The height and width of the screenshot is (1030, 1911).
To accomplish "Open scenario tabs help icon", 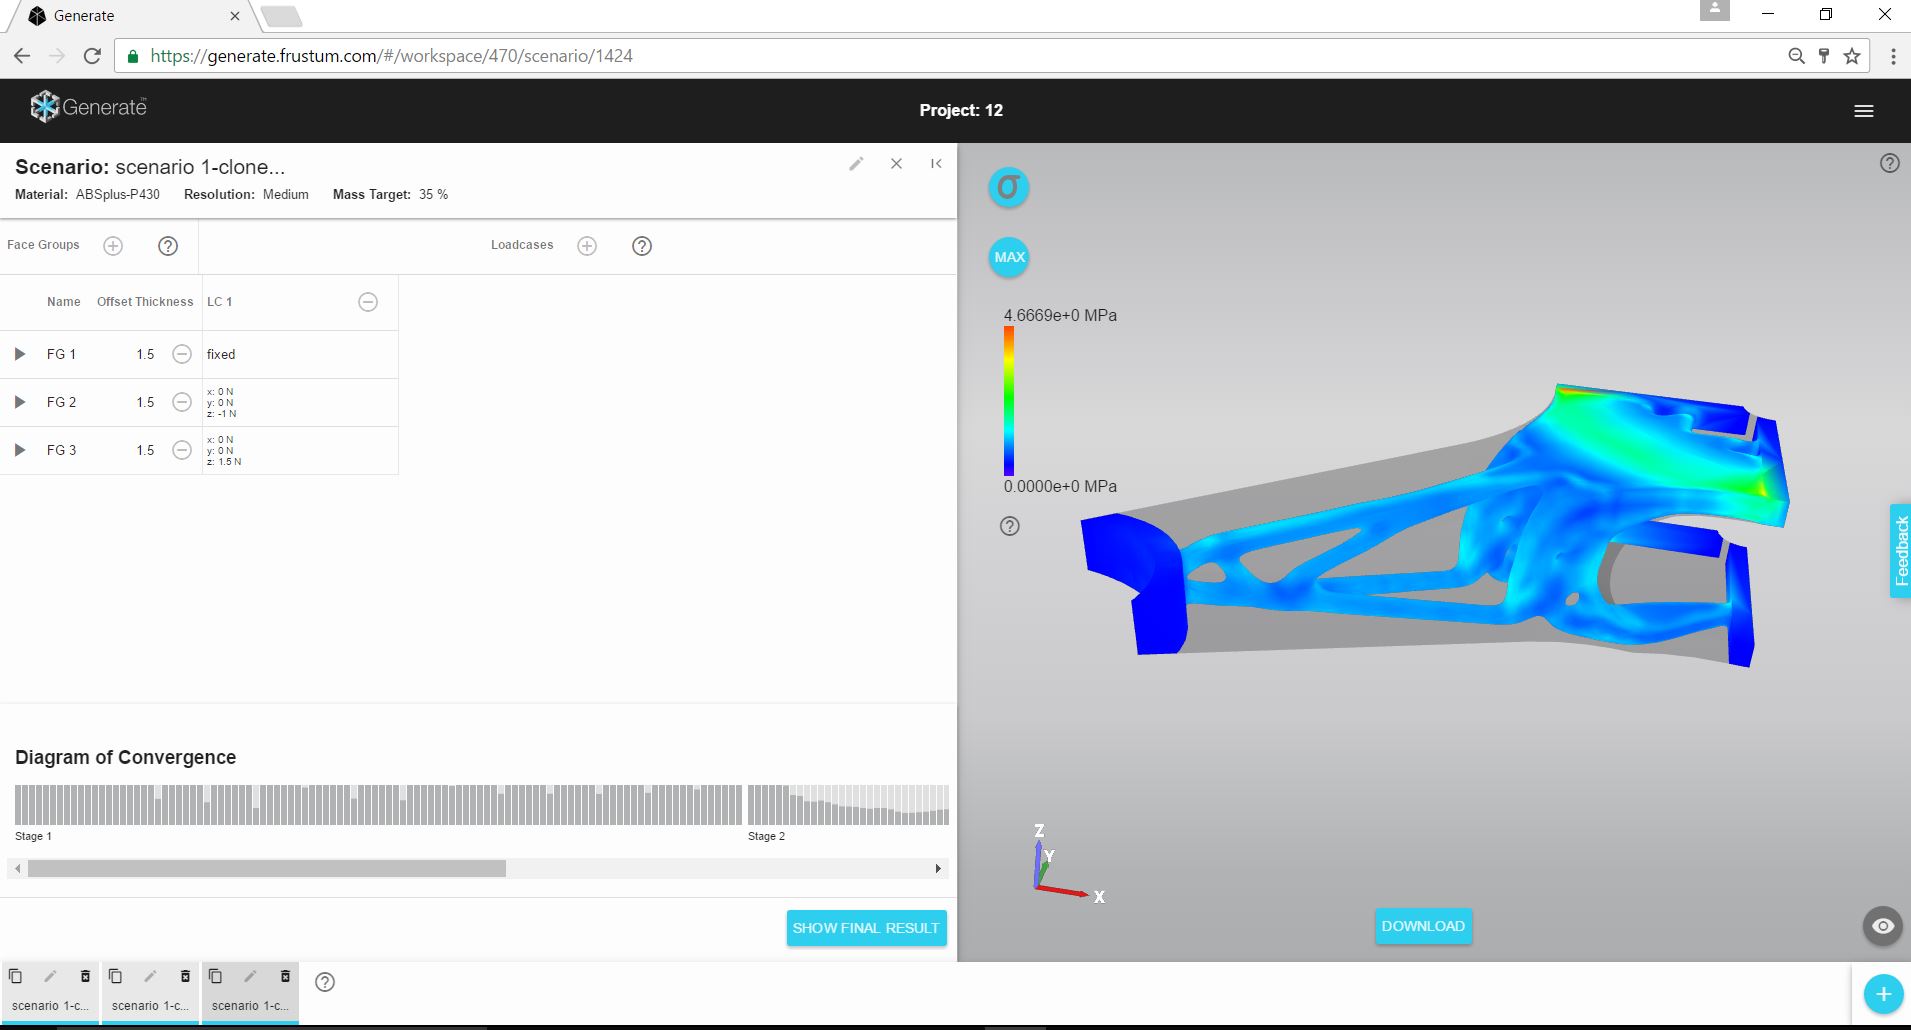I will 325,982.
